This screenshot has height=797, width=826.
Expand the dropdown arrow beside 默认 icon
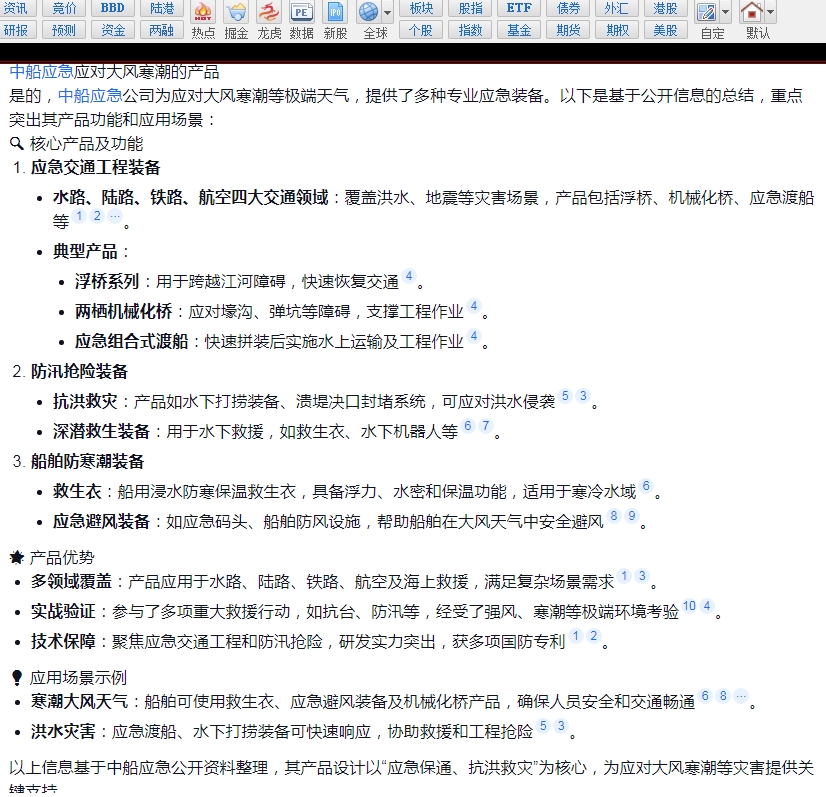[771, 12]
